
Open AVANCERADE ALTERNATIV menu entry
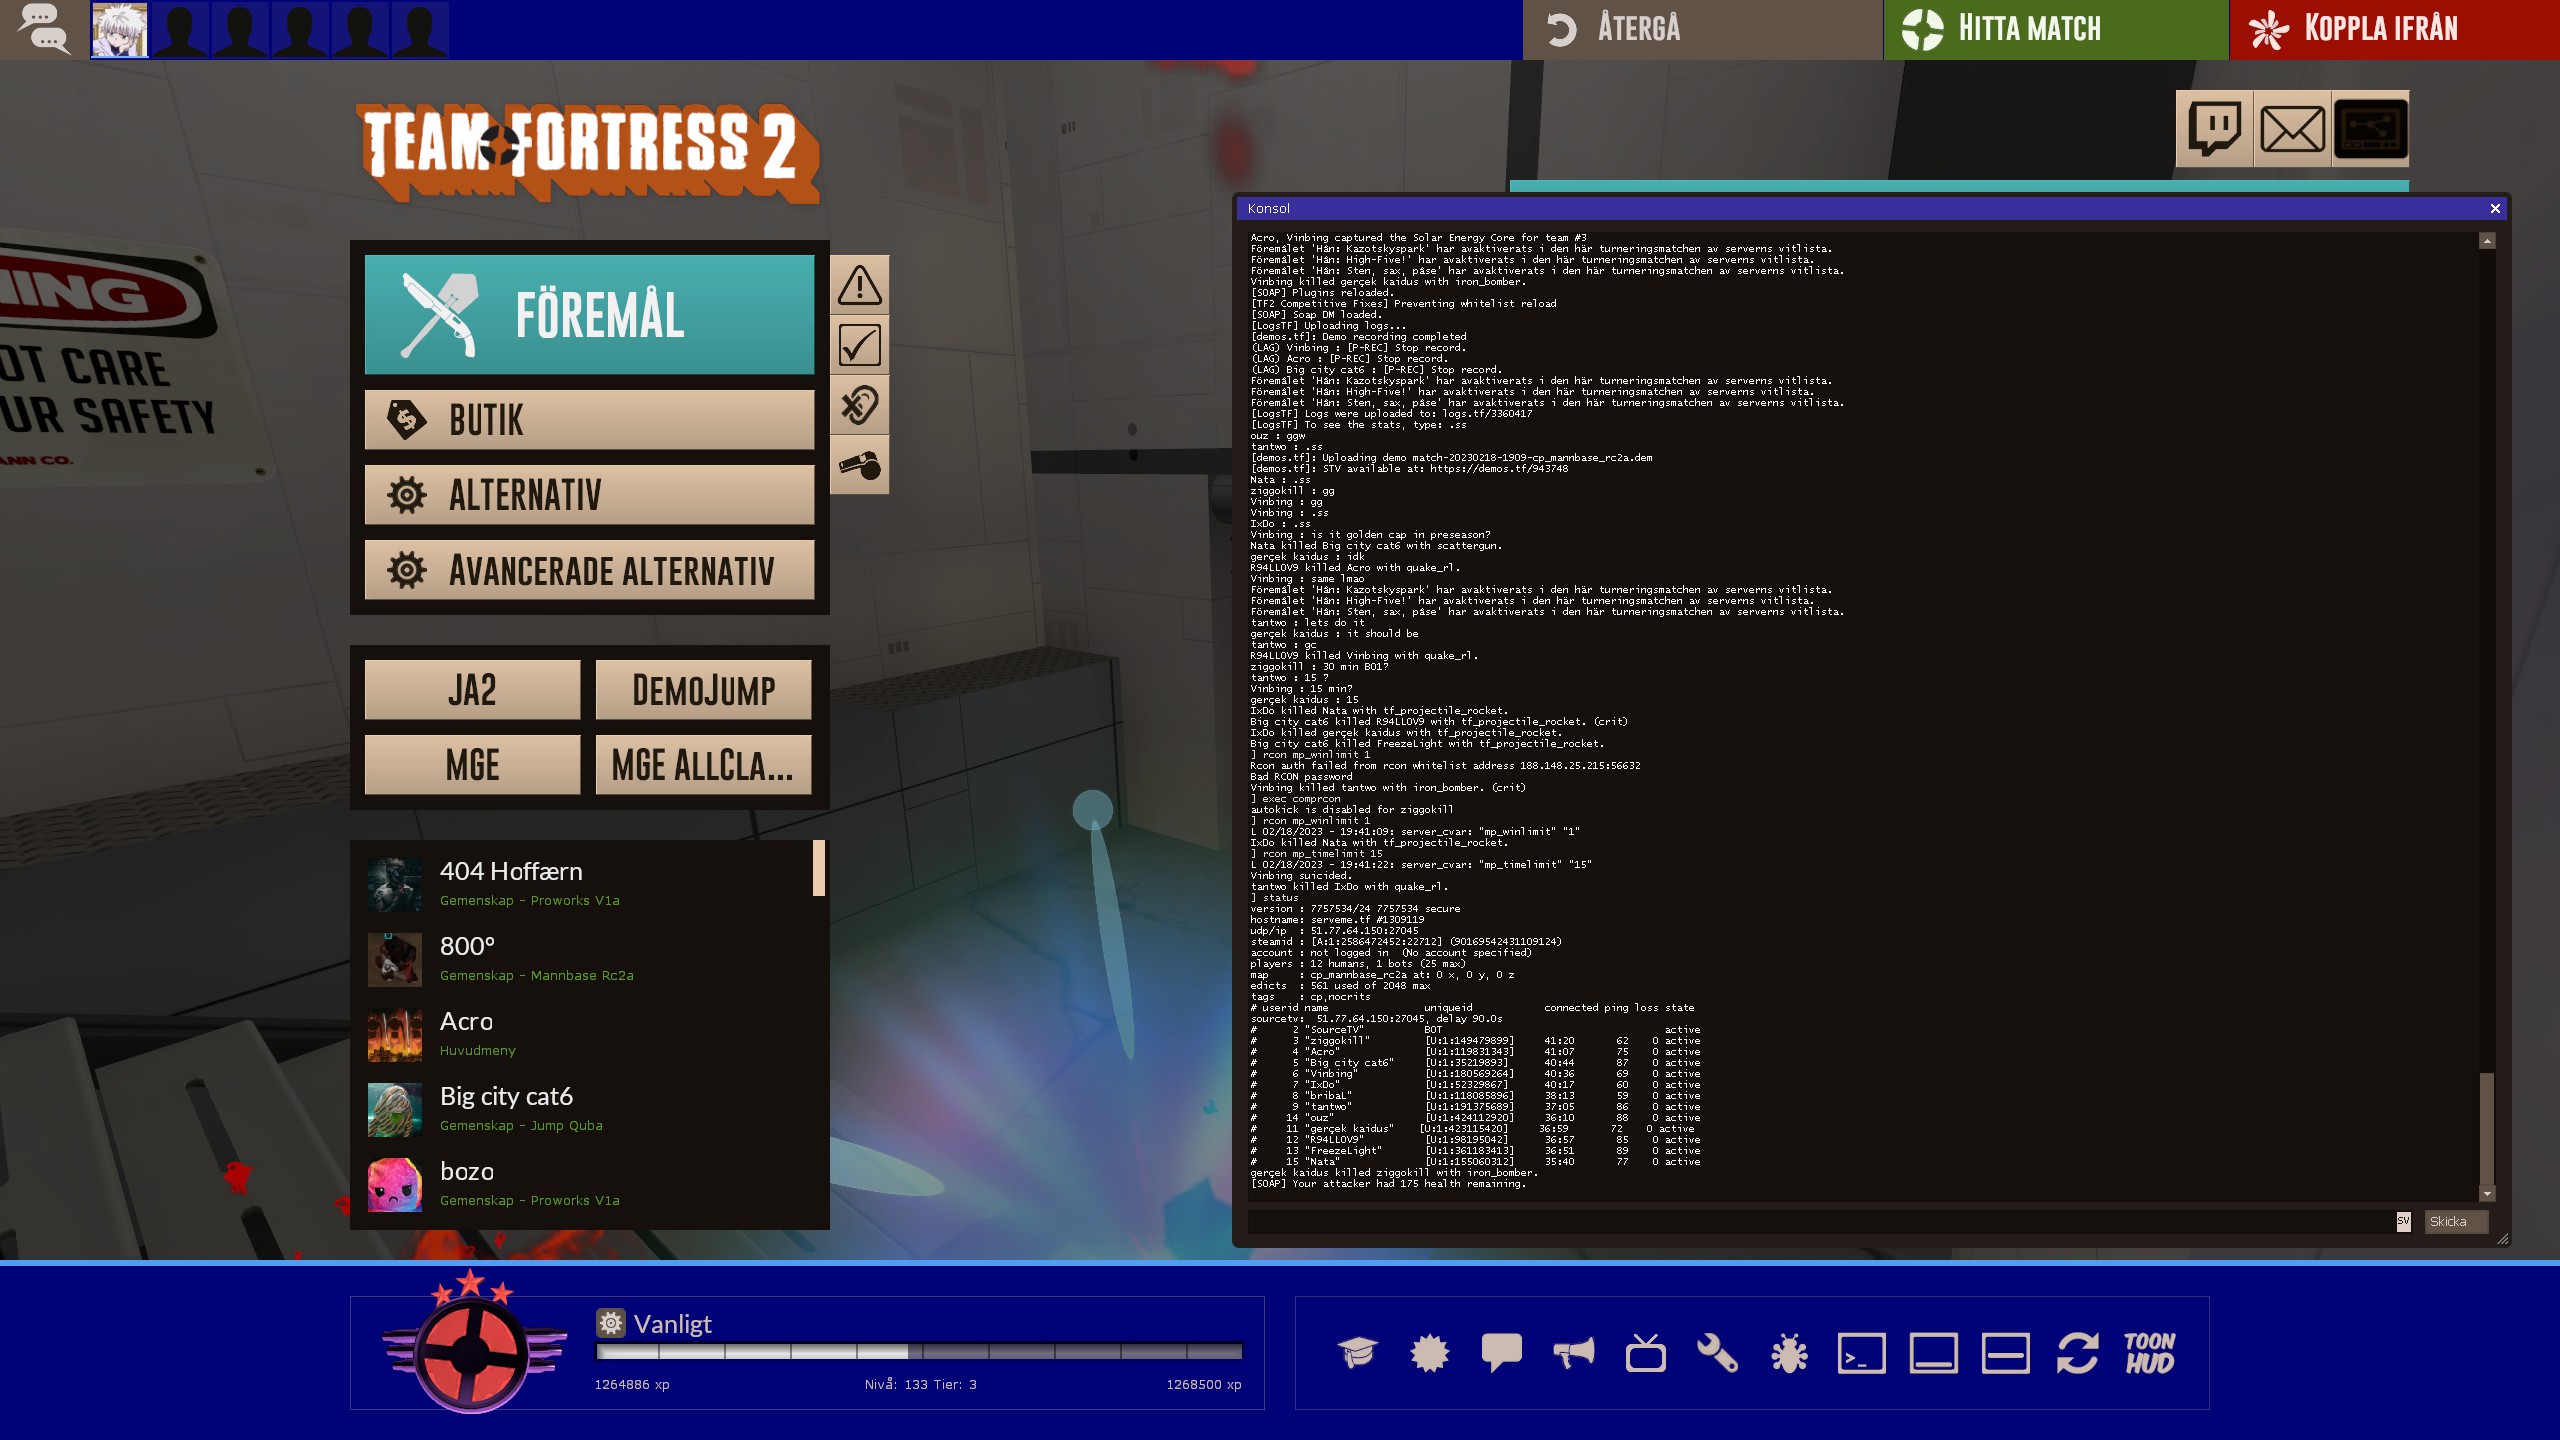tap(589, 570)
